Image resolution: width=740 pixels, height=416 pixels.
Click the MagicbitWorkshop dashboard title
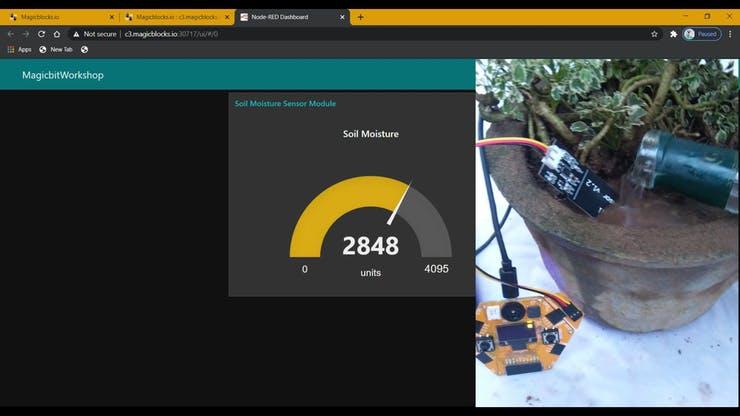(x=63, y=75)
